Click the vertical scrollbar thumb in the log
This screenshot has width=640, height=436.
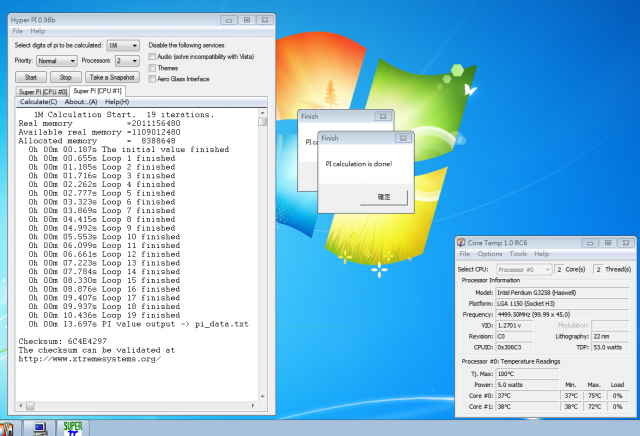262,122
